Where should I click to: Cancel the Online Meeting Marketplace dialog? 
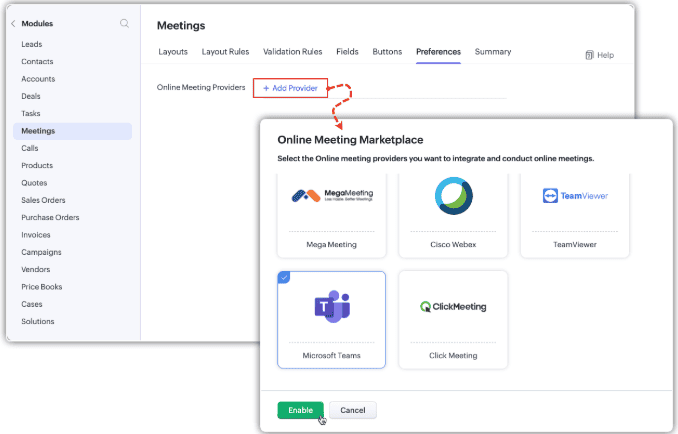point(353,410)
